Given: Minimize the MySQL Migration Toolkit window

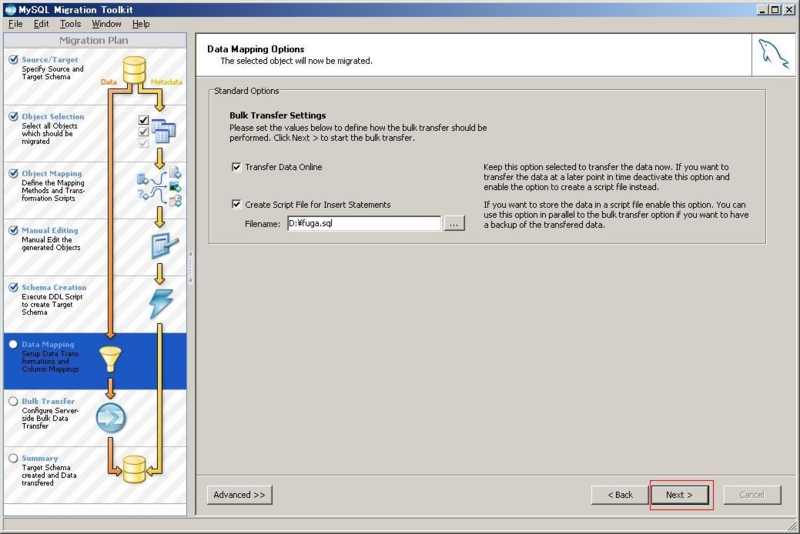Looking at the screenshot, I should [x=763, y=10].
